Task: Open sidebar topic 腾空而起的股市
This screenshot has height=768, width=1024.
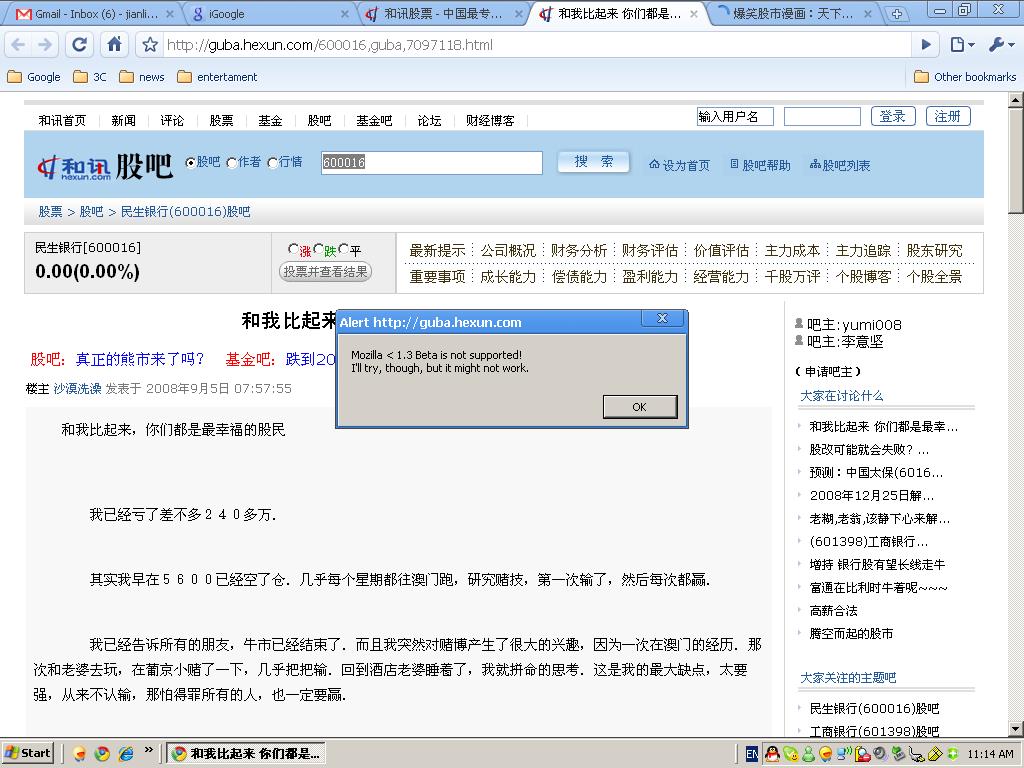Action: pos(851,633)
